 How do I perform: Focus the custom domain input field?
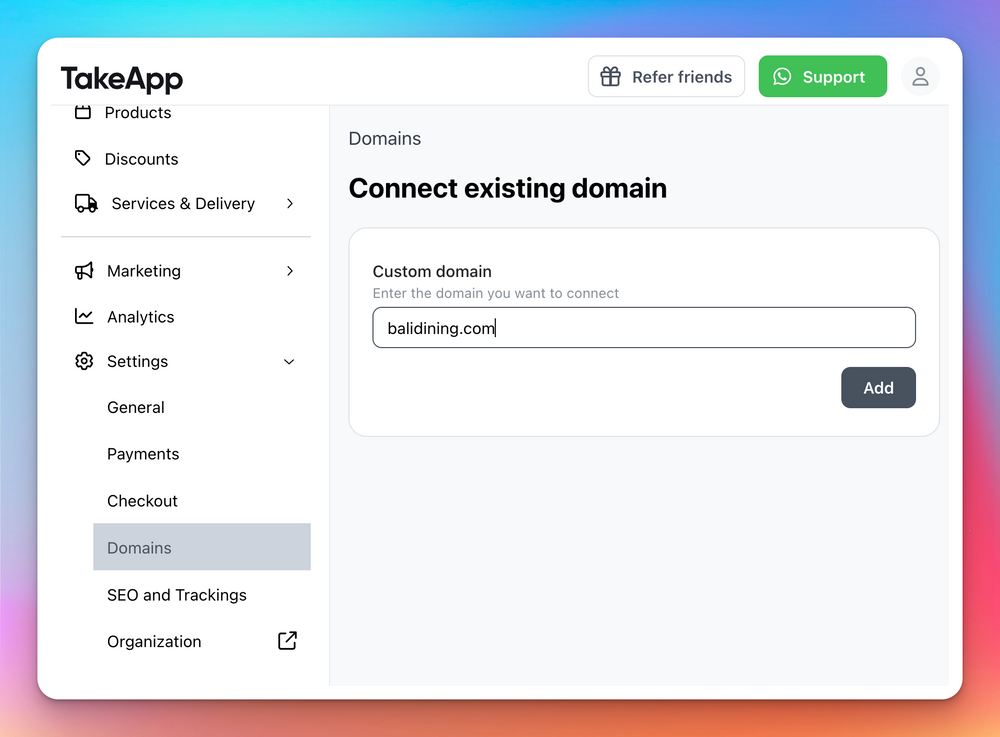(643, 328)
